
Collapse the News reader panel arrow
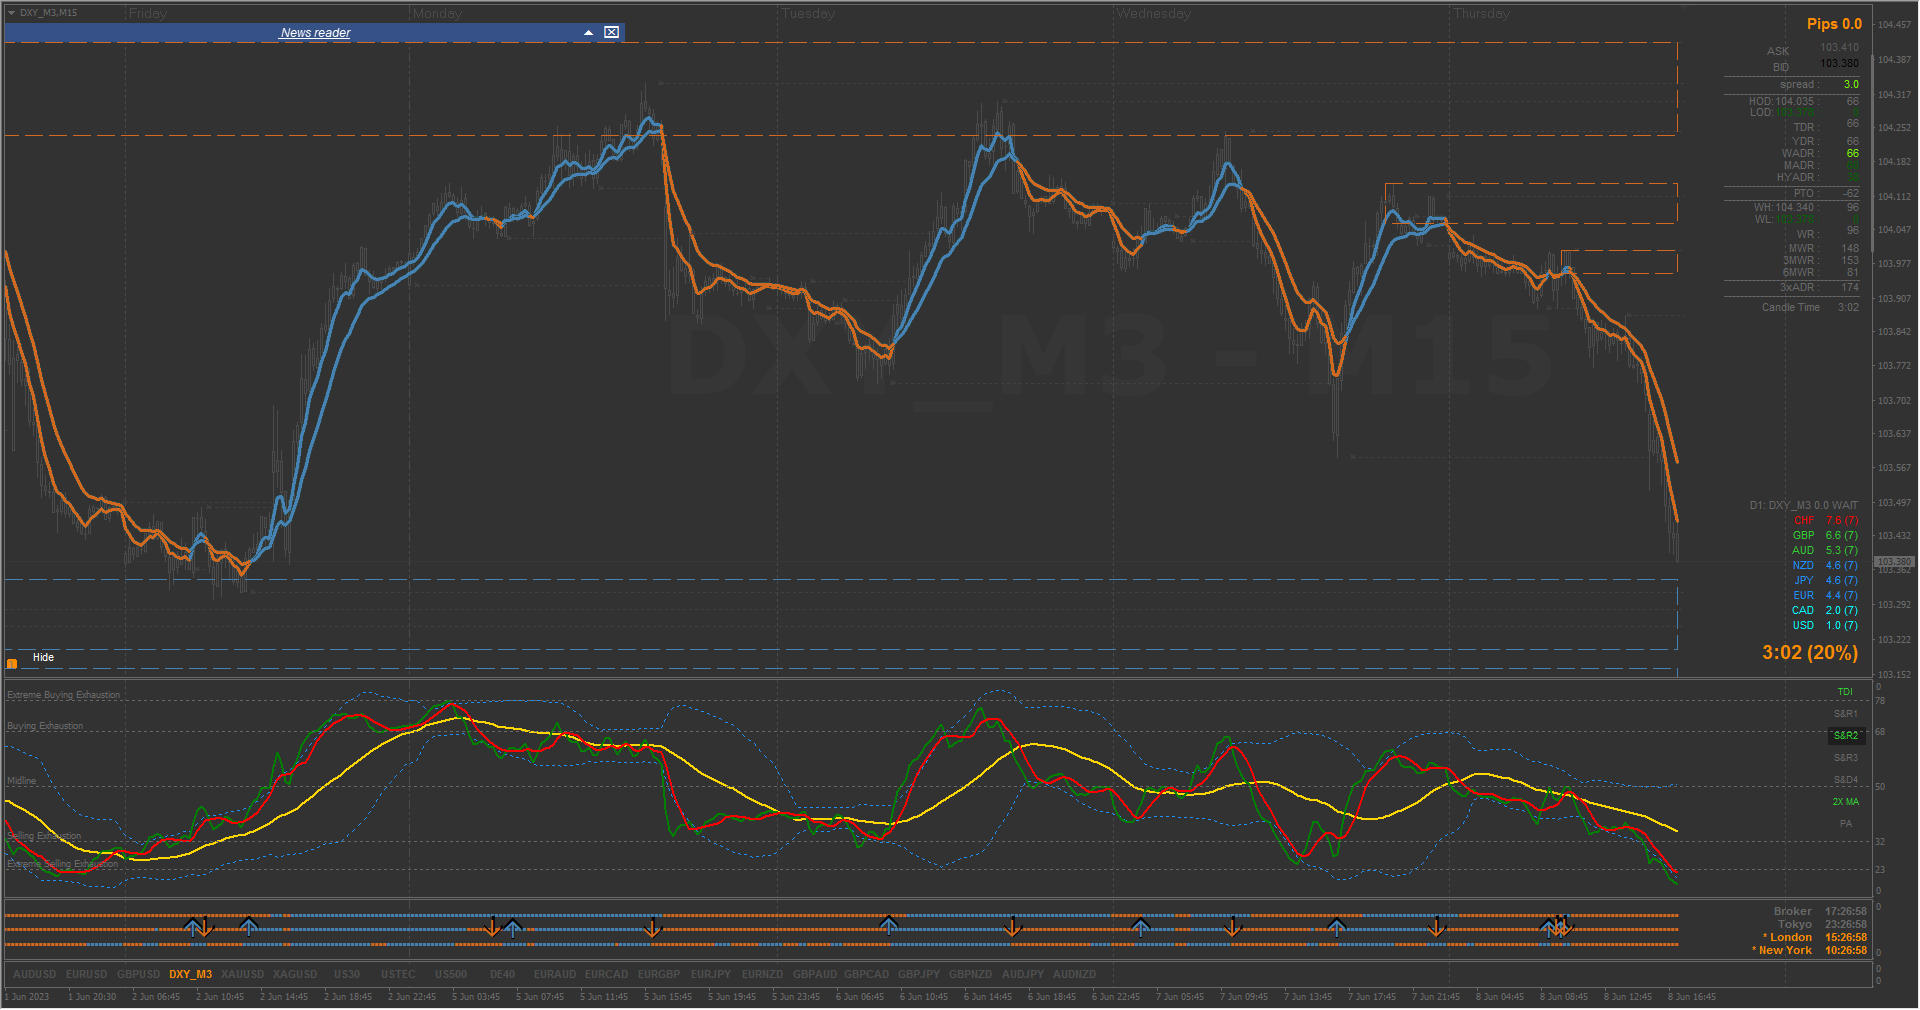click(x=588, y=33)
